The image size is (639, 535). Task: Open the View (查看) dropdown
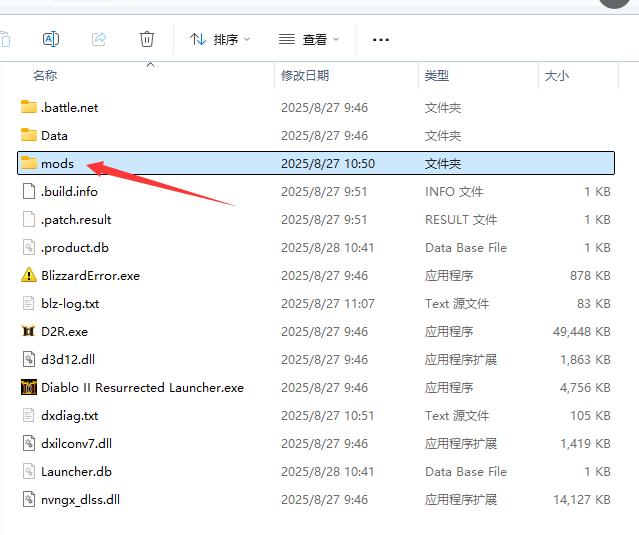tap(309, 40)
